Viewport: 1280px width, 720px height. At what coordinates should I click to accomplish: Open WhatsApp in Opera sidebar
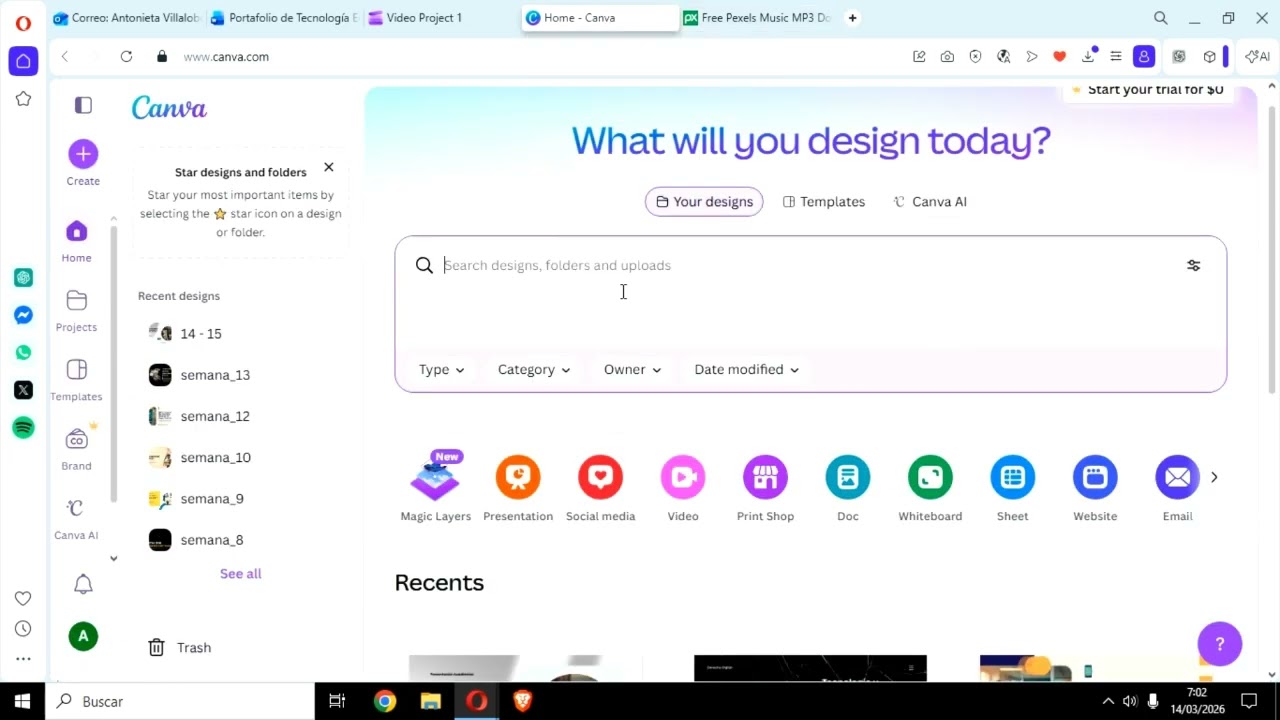point(23,352)
